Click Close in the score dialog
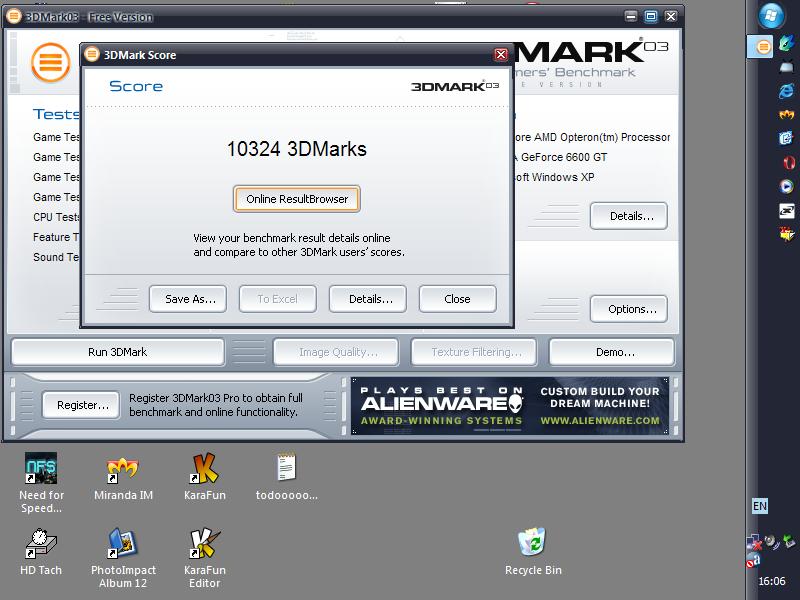Image resolution: width=800 pixels, height=600 pixels. 458,299
